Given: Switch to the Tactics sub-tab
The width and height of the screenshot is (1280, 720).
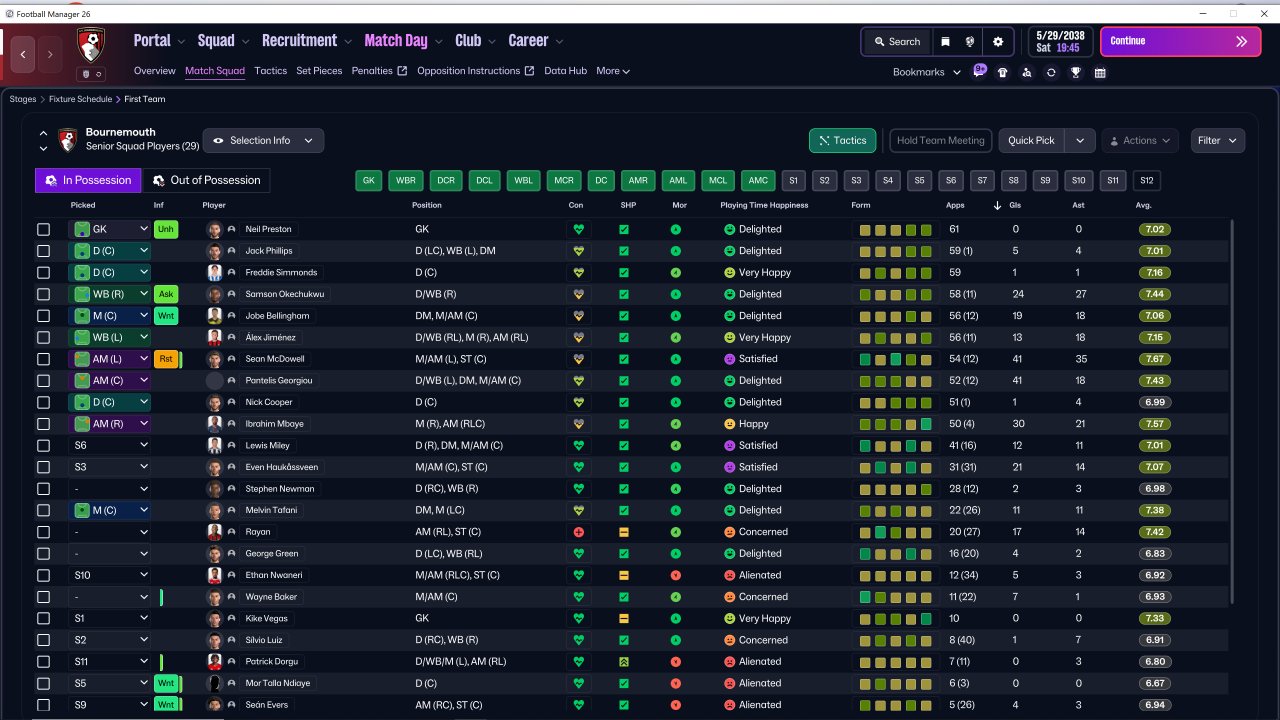Looking at the screenshot, I should pos(270,71).
